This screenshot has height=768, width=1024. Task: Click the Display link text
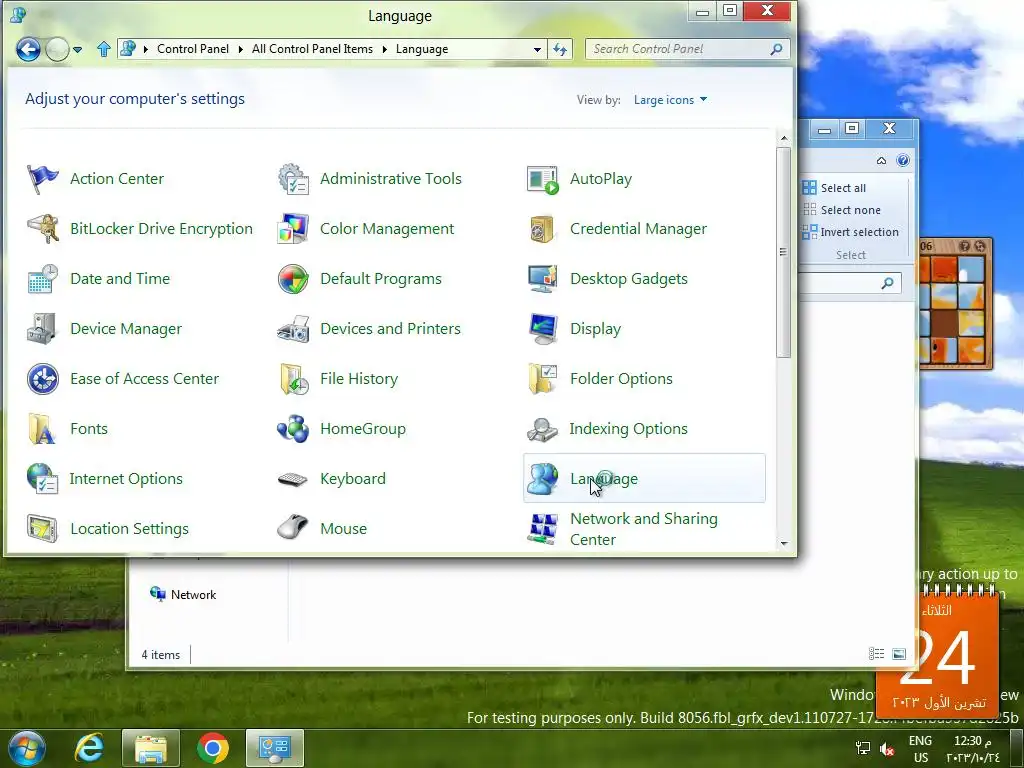595,329
